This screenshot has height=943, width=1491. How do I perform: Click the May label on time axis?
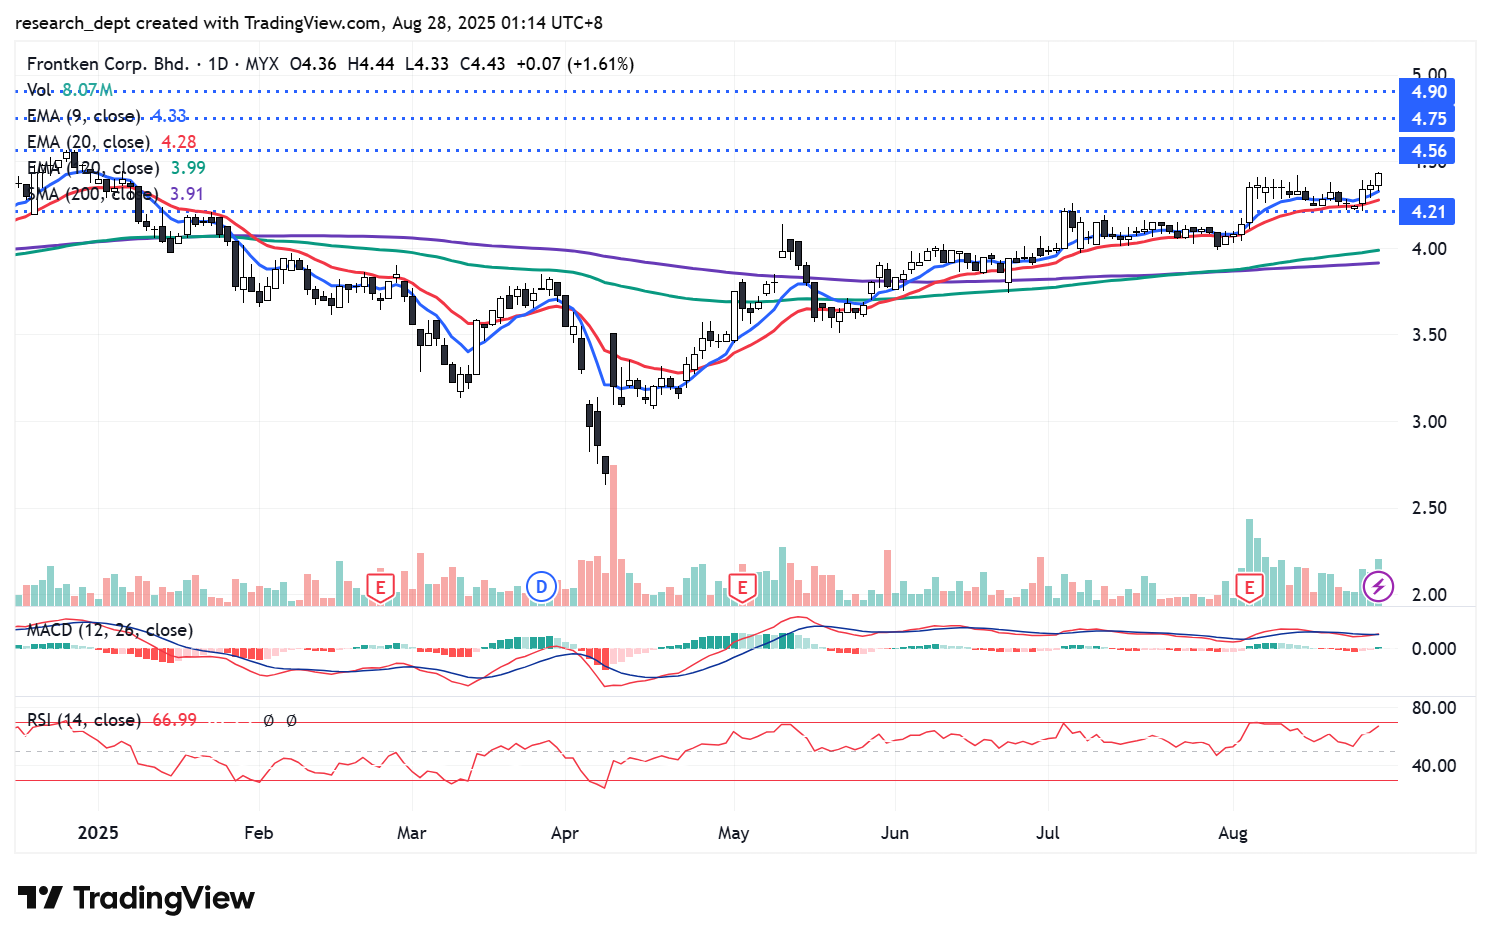(733, 833)
